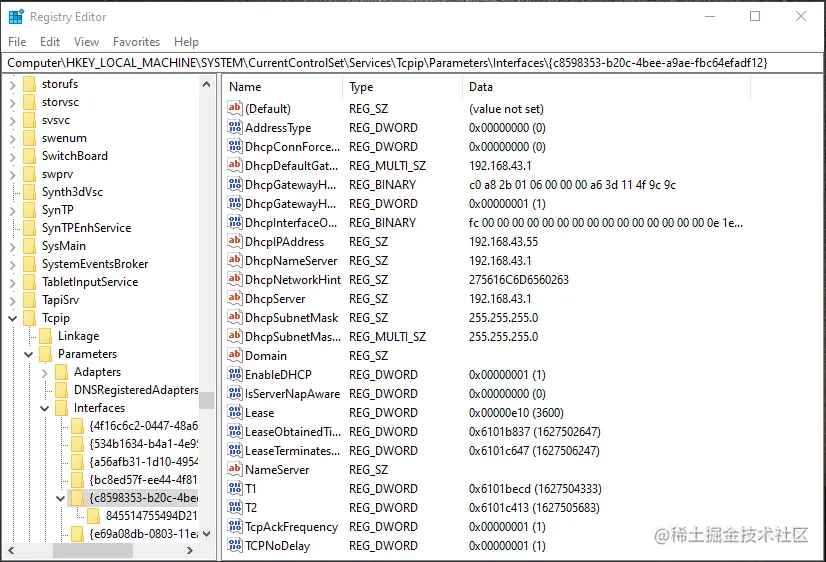
Task: Click the AddressType DWORD value icon
Action: [234, 127]
